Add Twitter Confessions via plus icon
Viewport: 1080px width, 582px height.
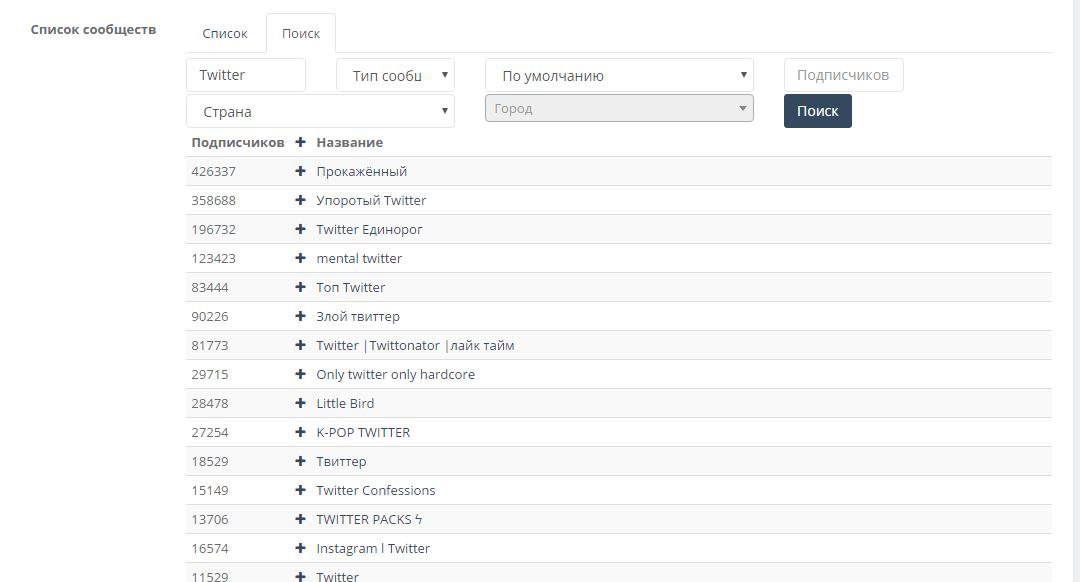click(300, 489)
